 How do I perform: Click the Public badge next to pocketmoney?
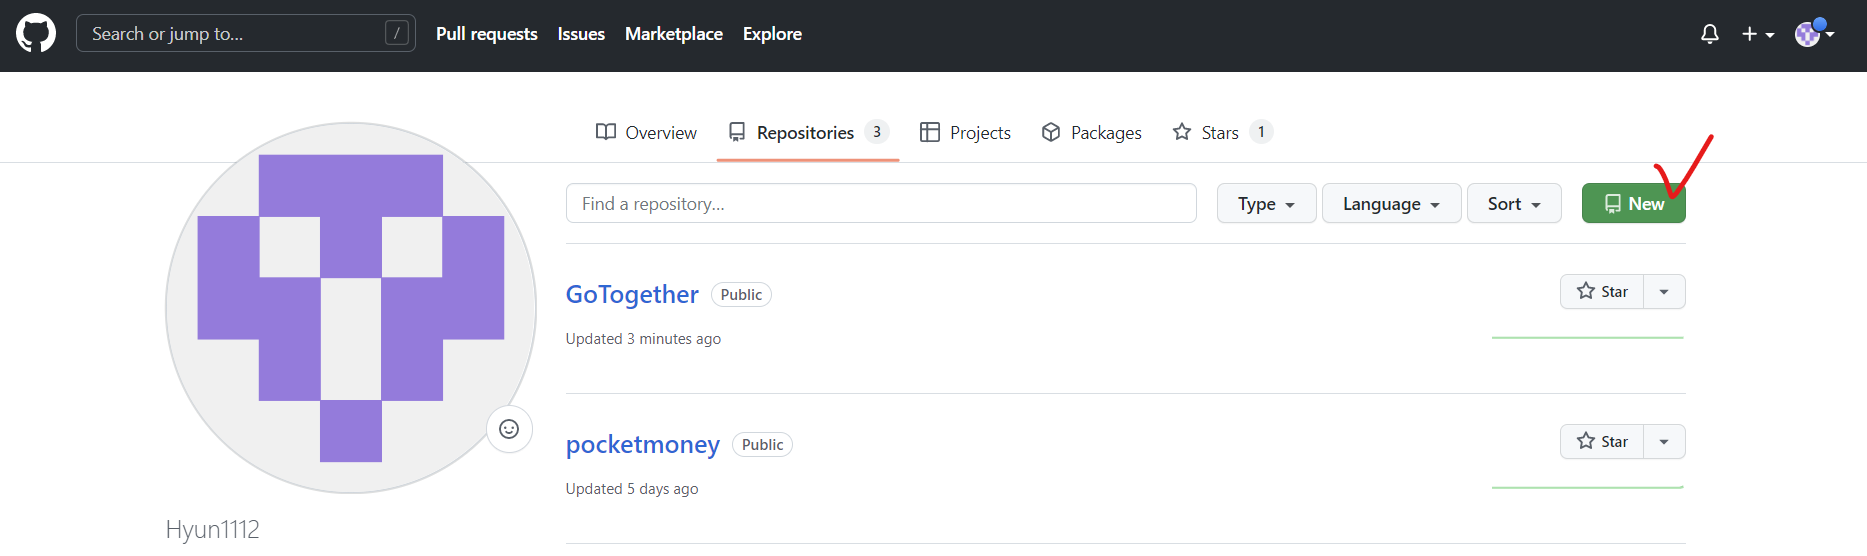[762, 445]
